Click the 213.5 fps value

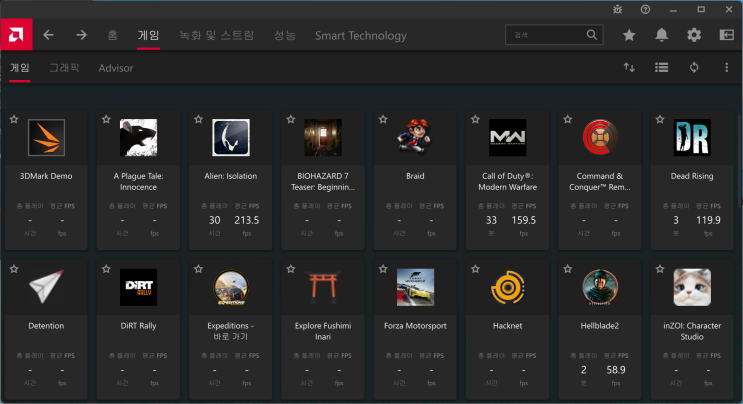[246, 220]
